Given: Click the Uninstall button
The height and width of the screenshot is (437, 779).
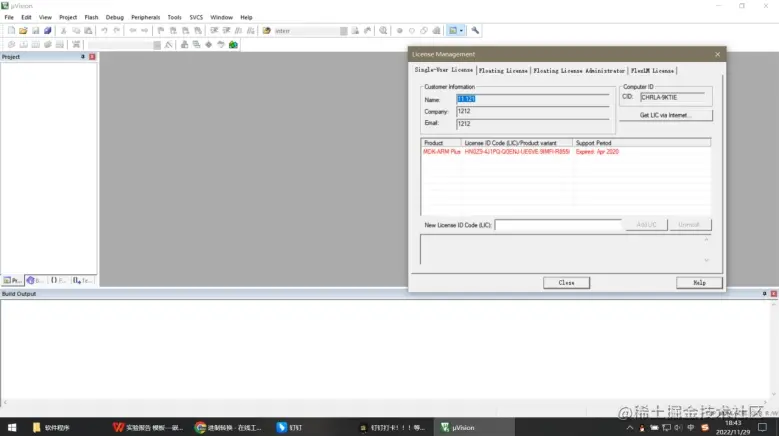Looking at the screenshot, I should [x=689, y=225].
